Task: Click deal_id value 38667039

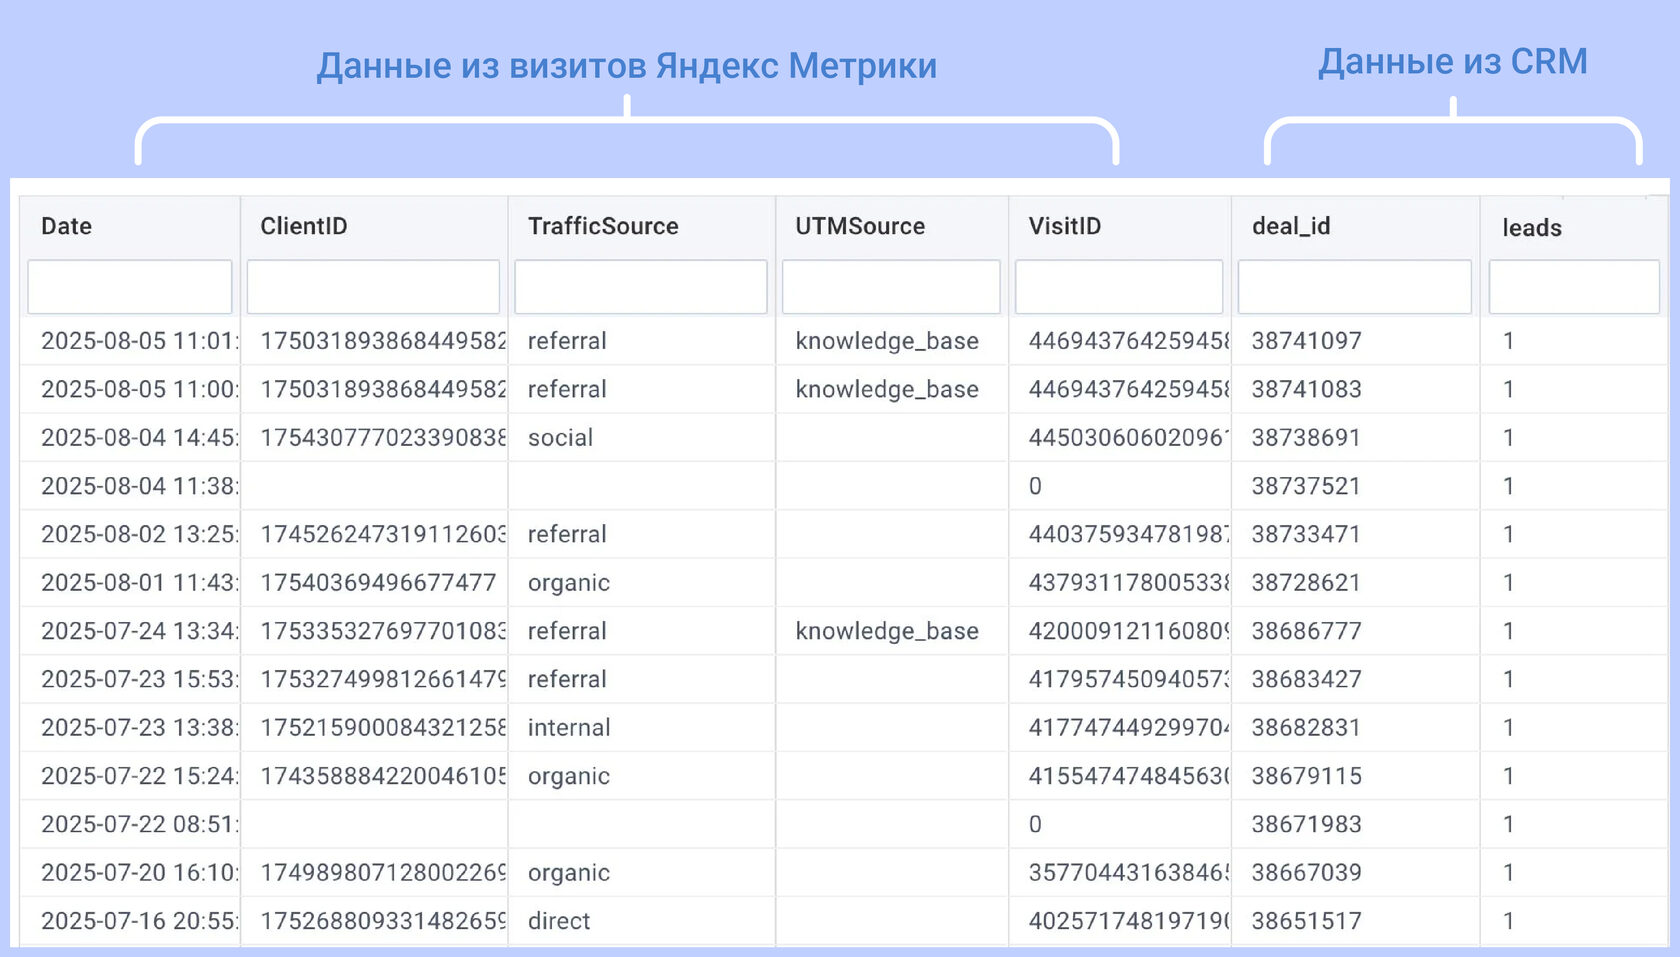Action: (x=1307, y=873)
